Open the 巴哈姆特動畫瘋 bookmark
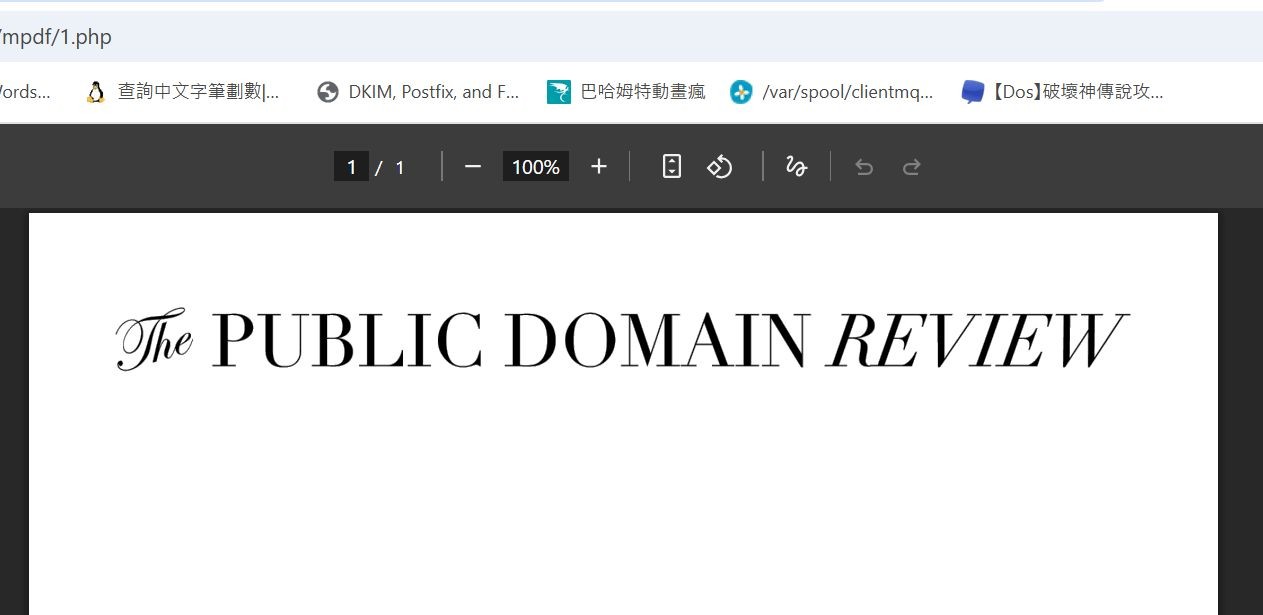The width and height of the screenshot is (1263, 615). (x=626, y=92)
